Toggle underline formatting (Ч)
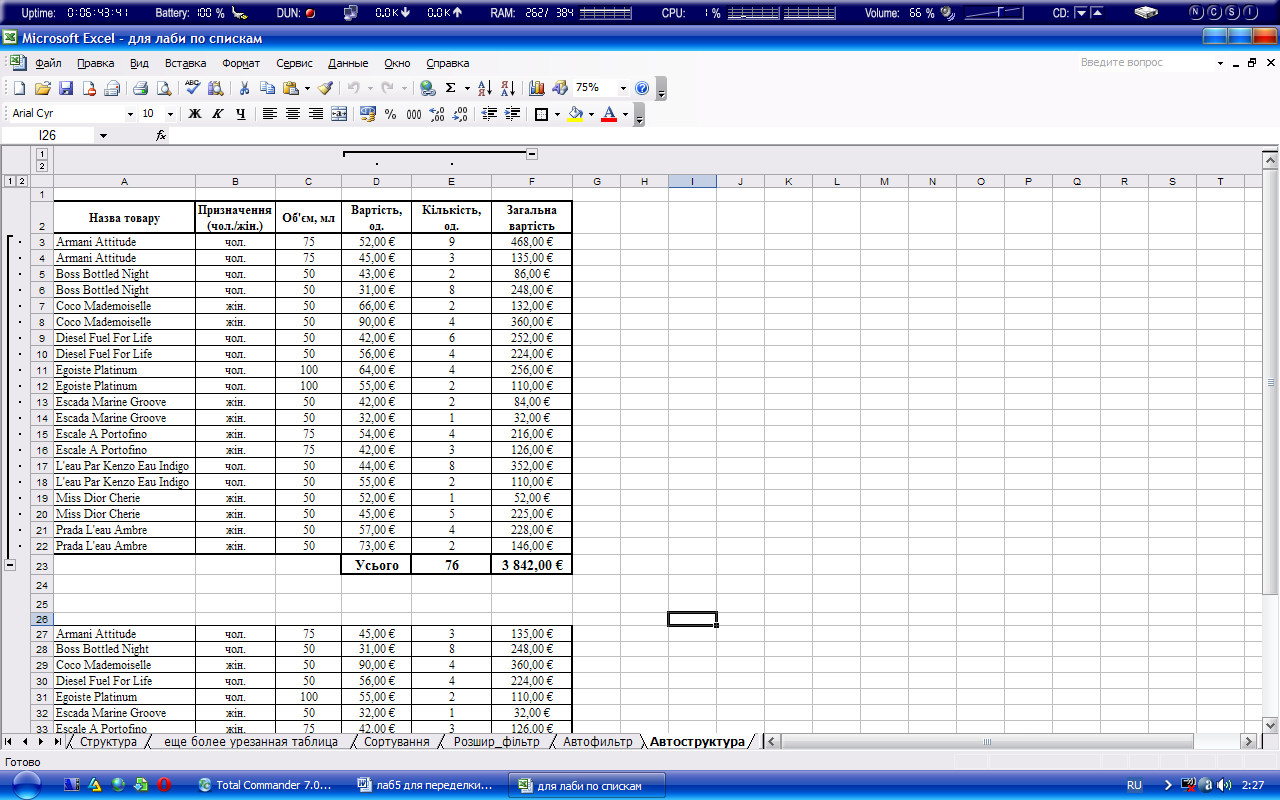 point(241,114)
